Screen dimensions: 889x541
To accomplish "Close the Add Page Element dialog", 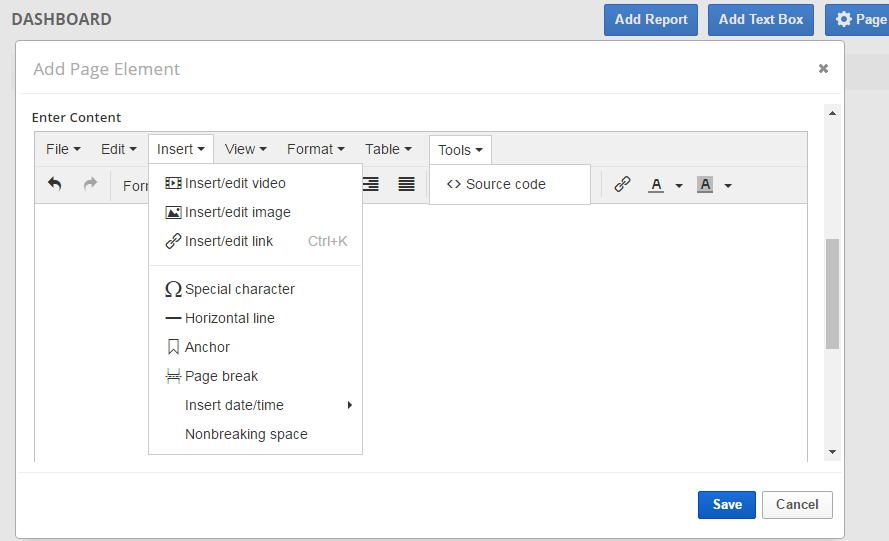I will pos(823,69).
